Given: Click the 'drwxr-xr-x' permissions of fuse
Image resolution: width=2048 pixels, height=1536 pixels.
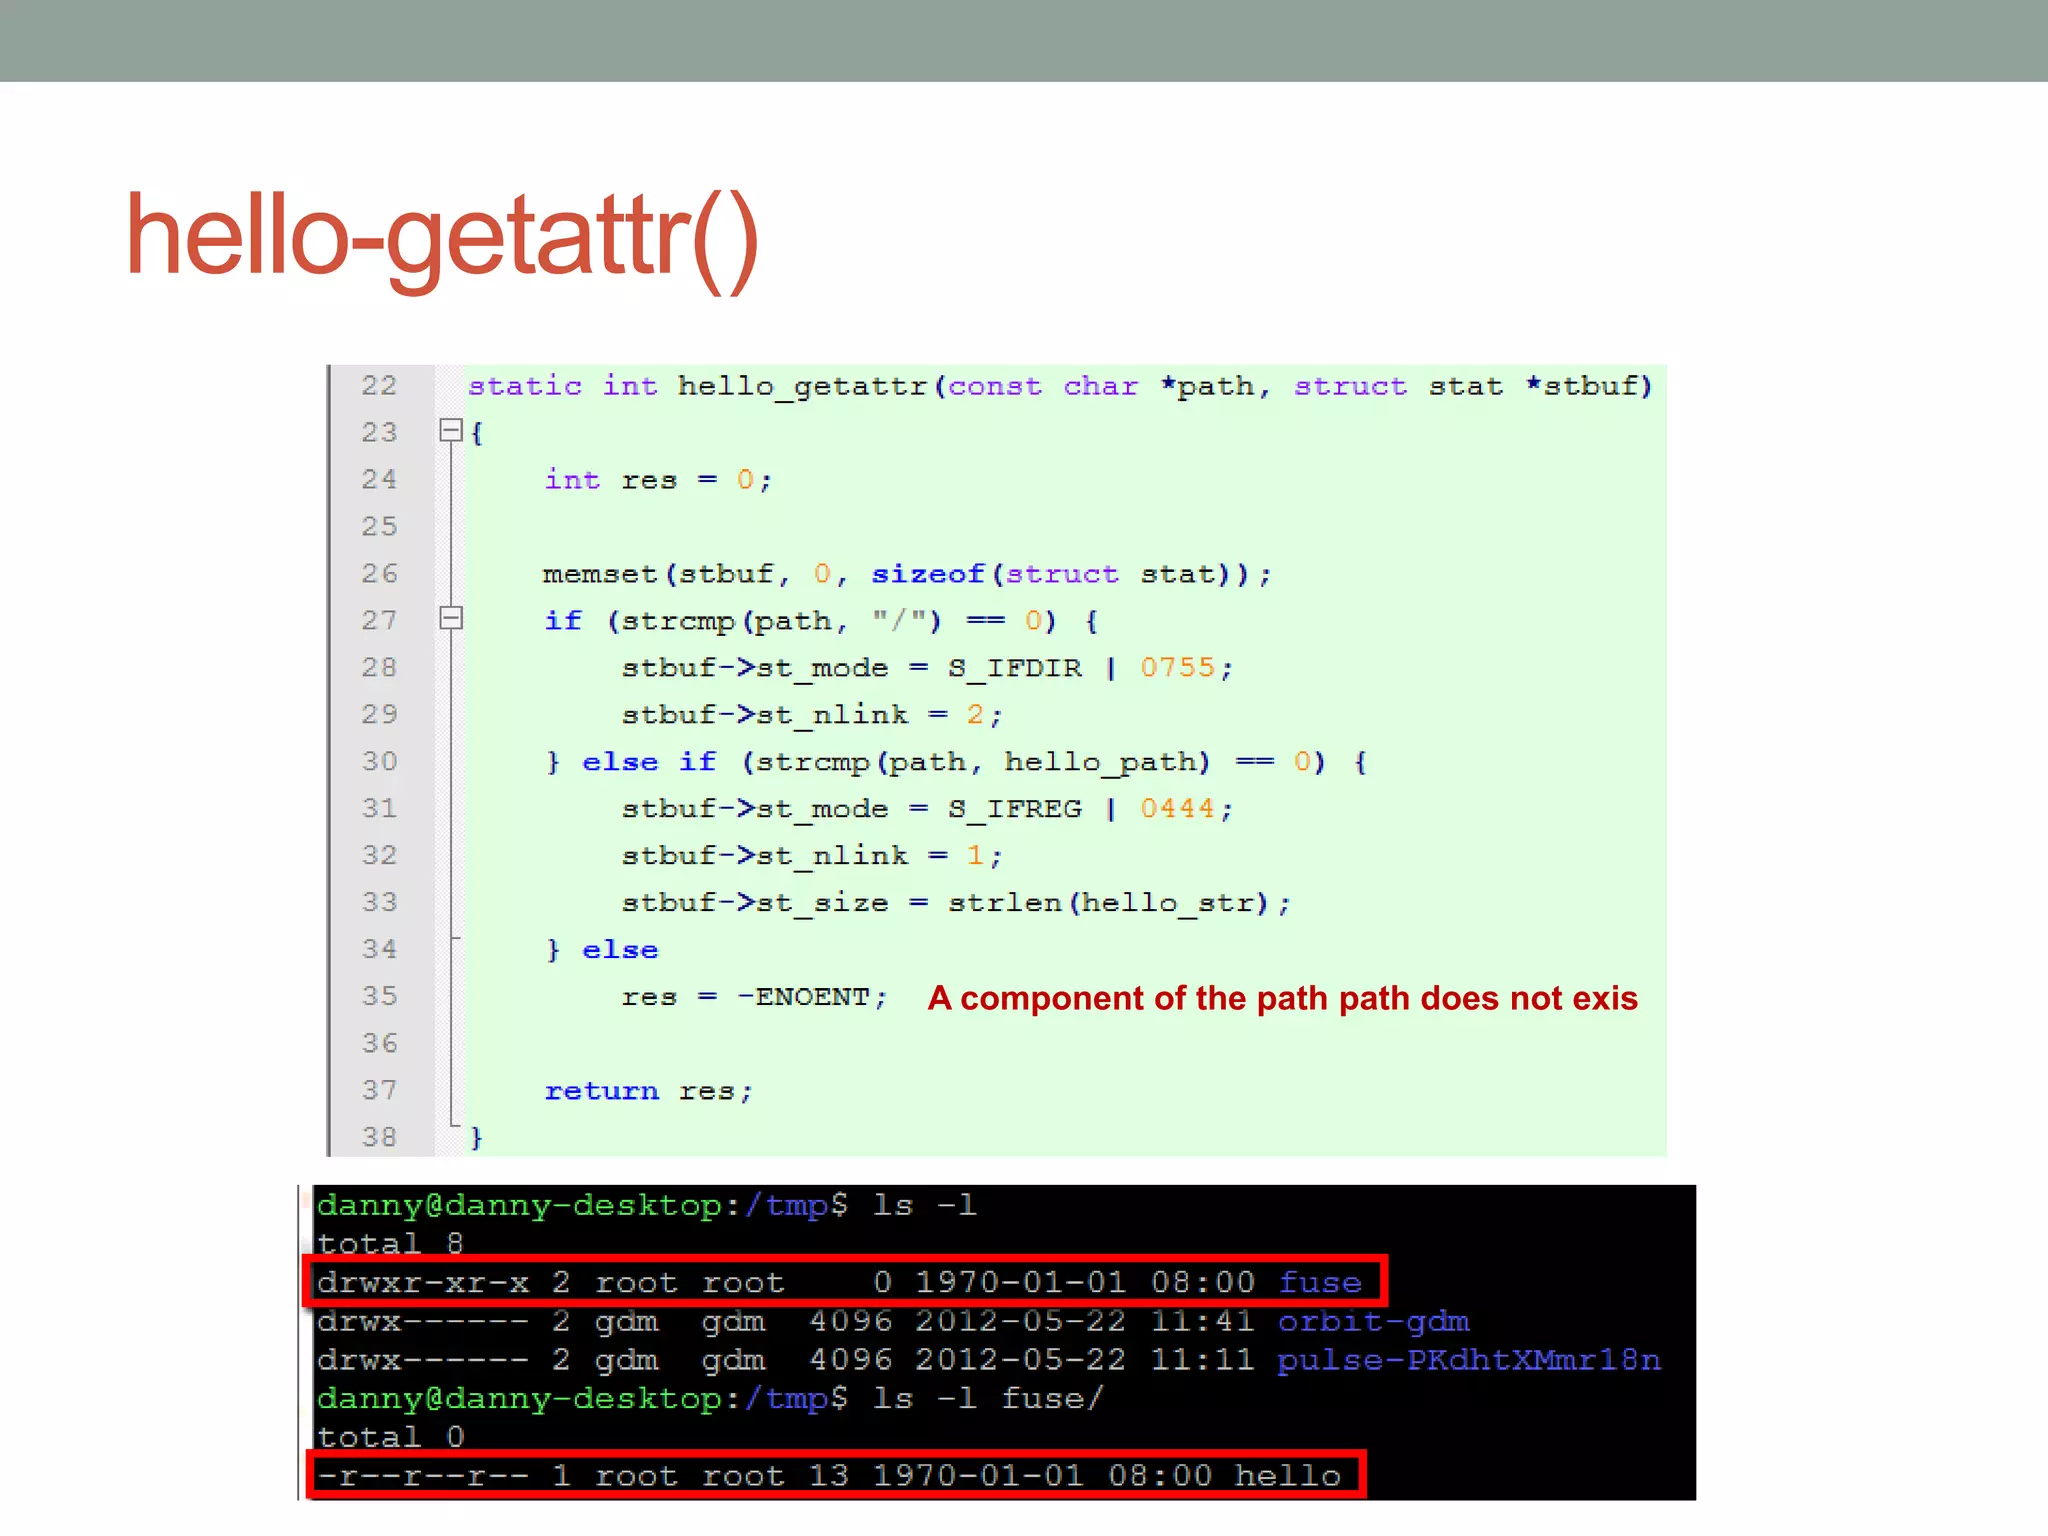Looking at the screenshot, I should [x=422, y=1283].
